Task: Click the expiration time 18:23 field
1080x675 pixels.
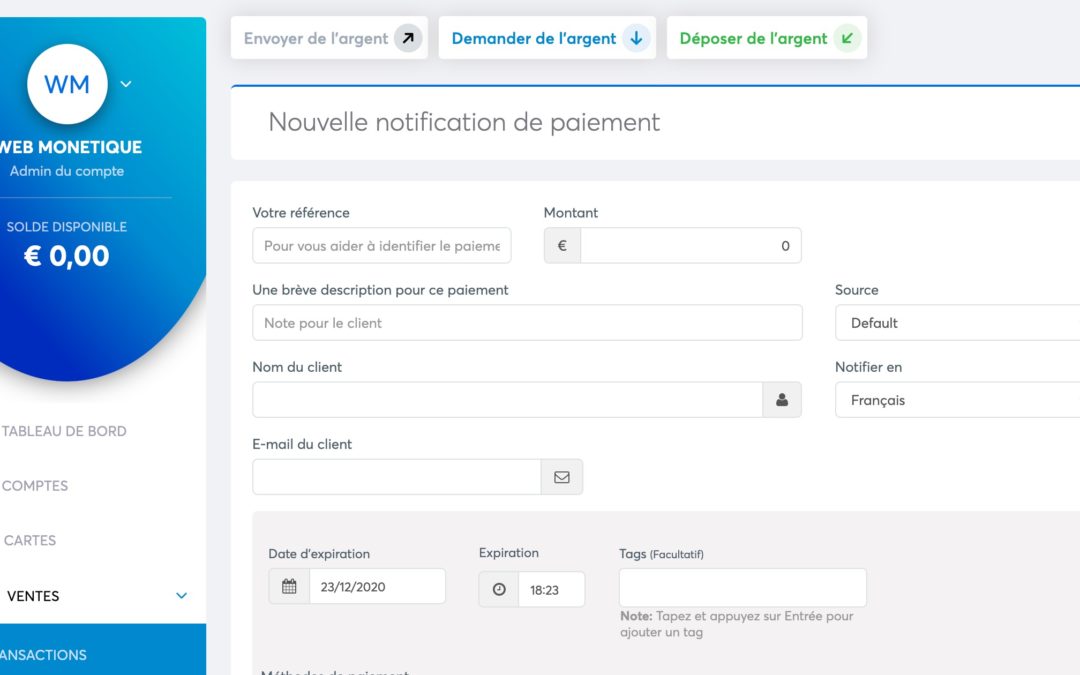Action: pyautogui.click(x=552, y=590)
